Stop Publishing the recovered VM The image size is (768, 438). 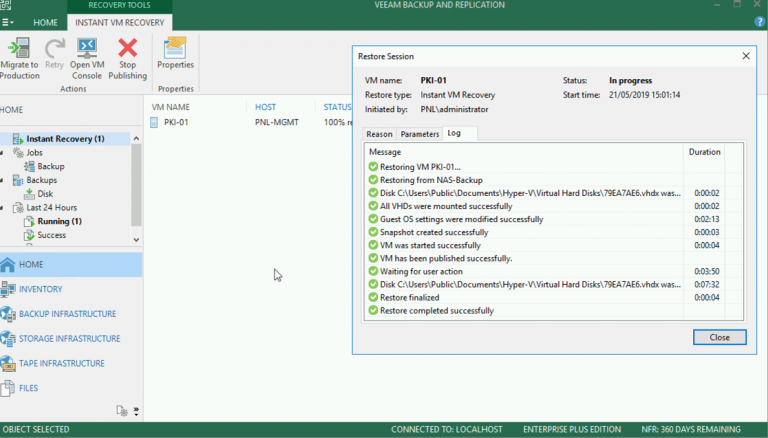pyautogui.click(x=127, y=58)
